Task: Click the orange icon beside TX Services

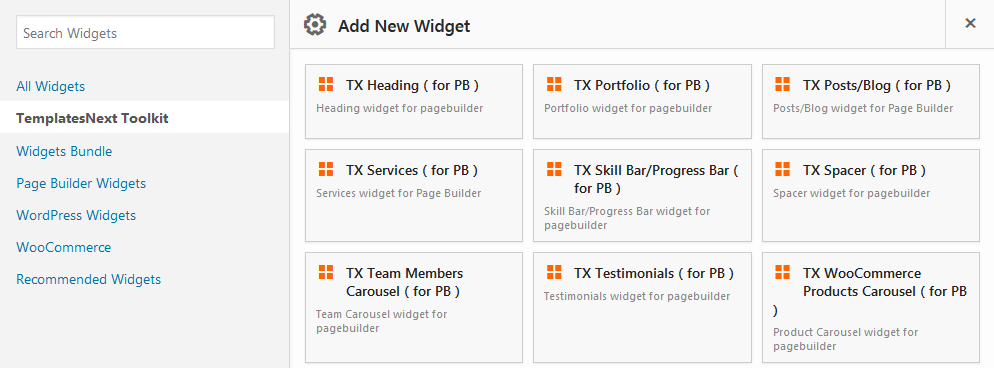Action: tap(326, 169)
